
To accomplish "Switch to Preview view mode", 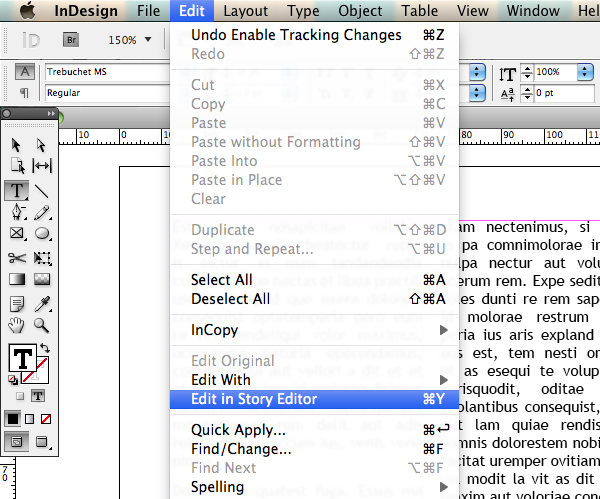I will (x=42, y=442).
